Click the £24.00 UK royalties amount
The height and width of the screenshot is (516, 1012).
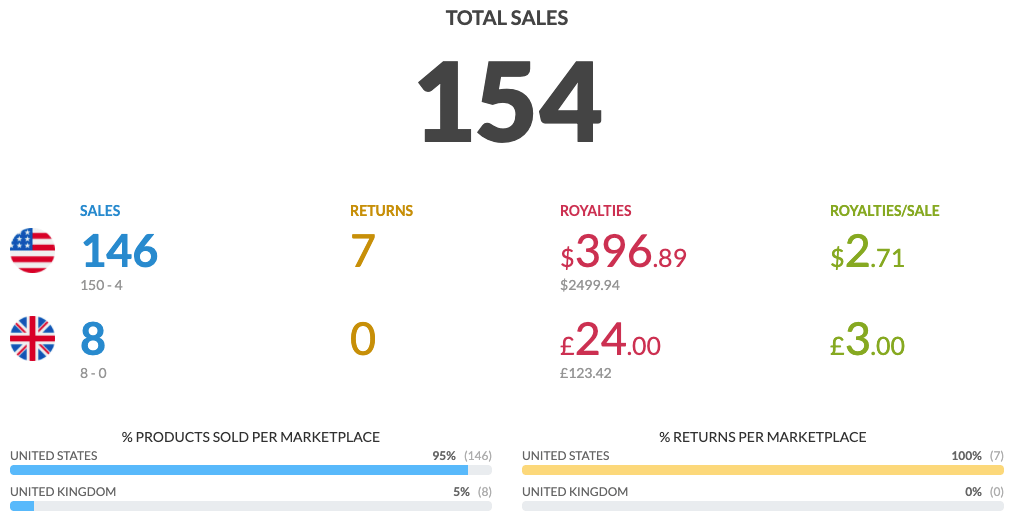pyautogui.click(x=610, y=339)
